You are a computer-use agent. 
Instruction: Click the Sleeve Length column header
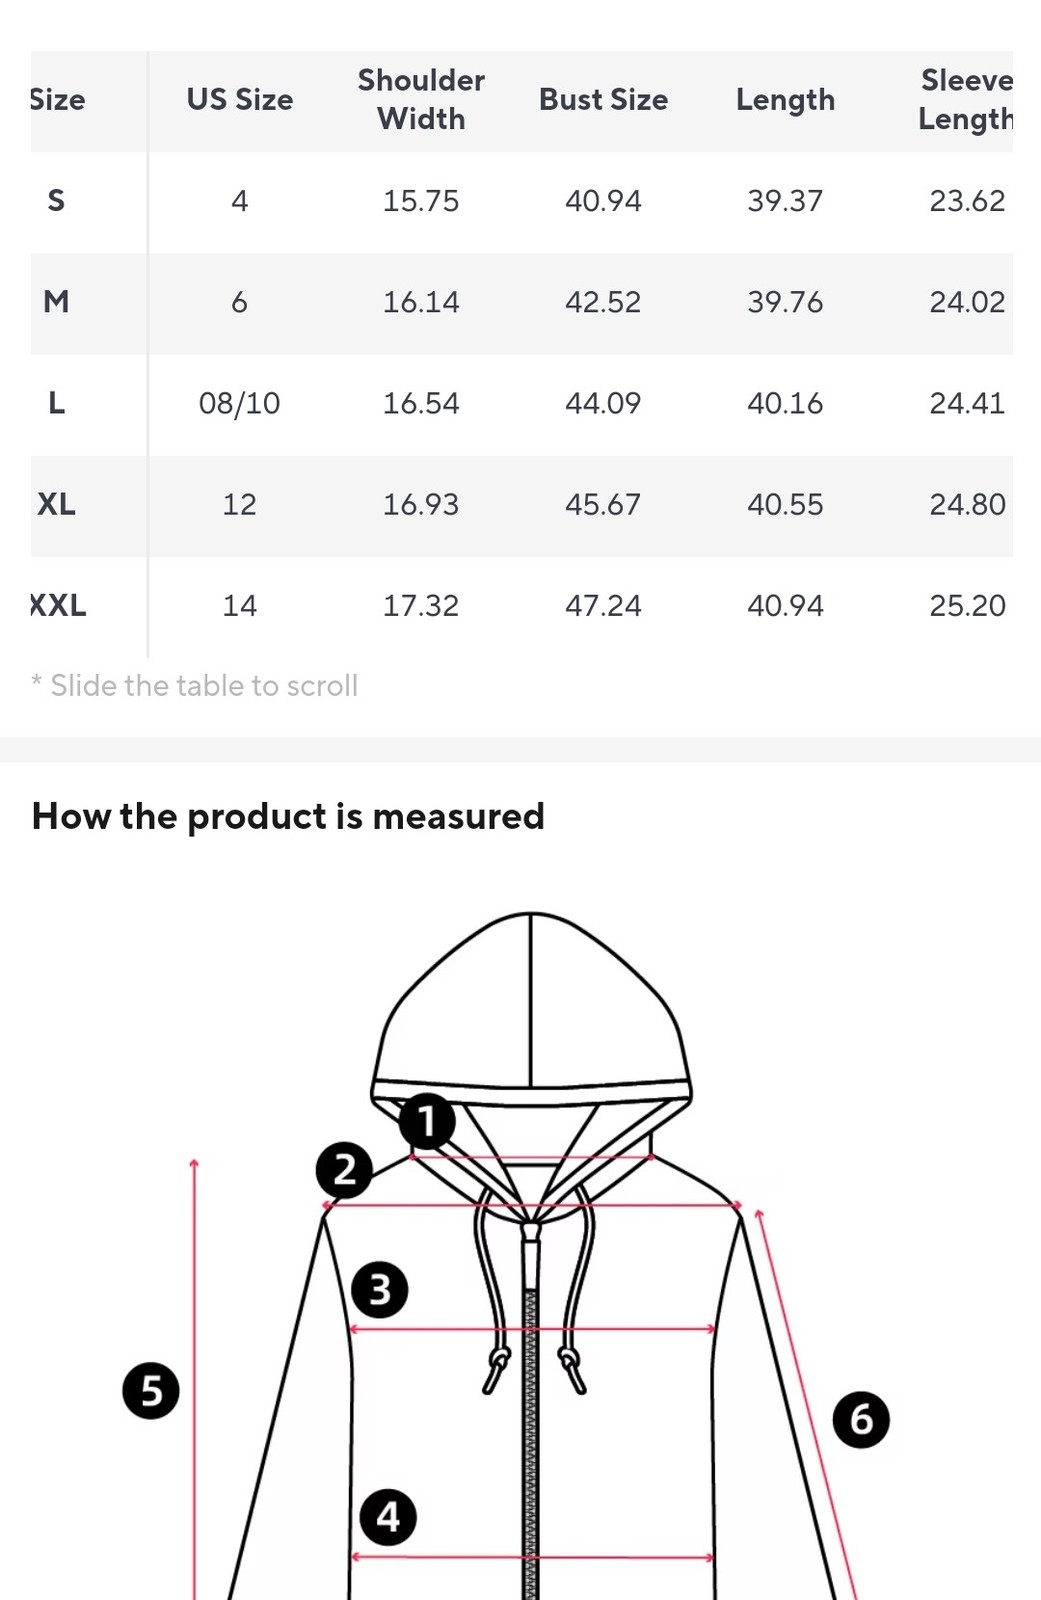click(x=966, y=99)
